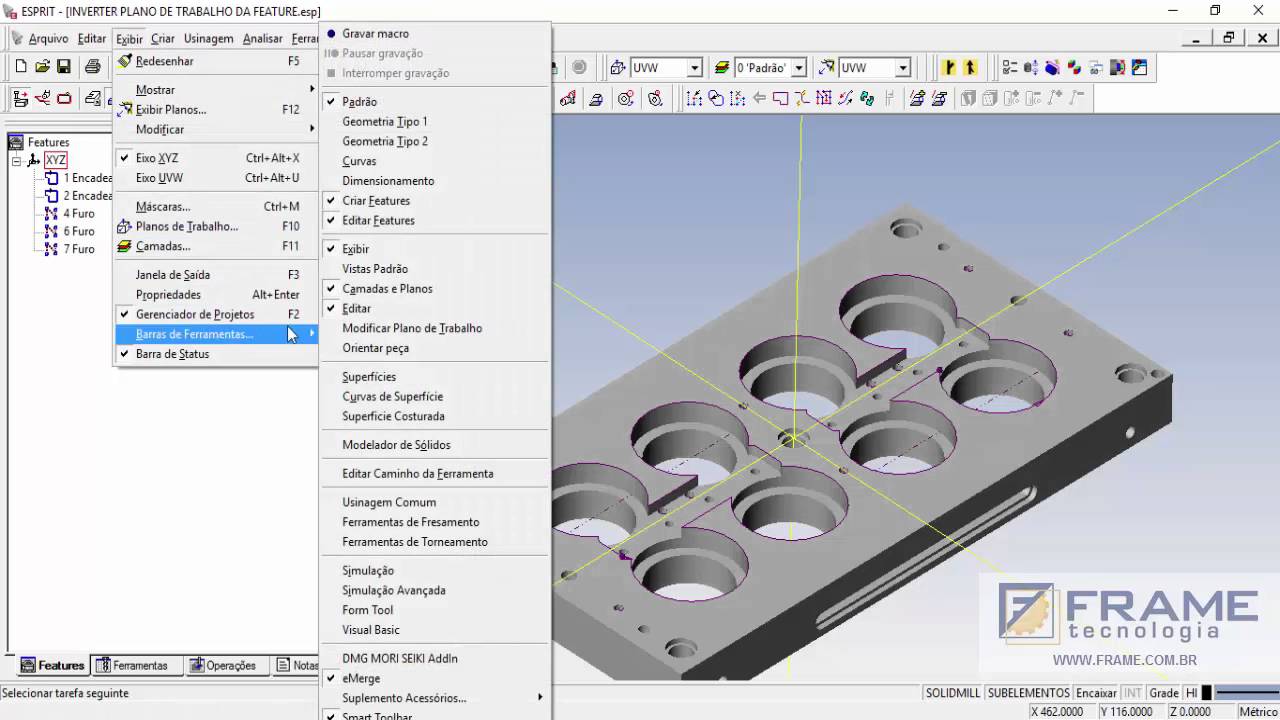Click the first icon in second-row left toolbar

pyautogui.click(x=21, y=98)
